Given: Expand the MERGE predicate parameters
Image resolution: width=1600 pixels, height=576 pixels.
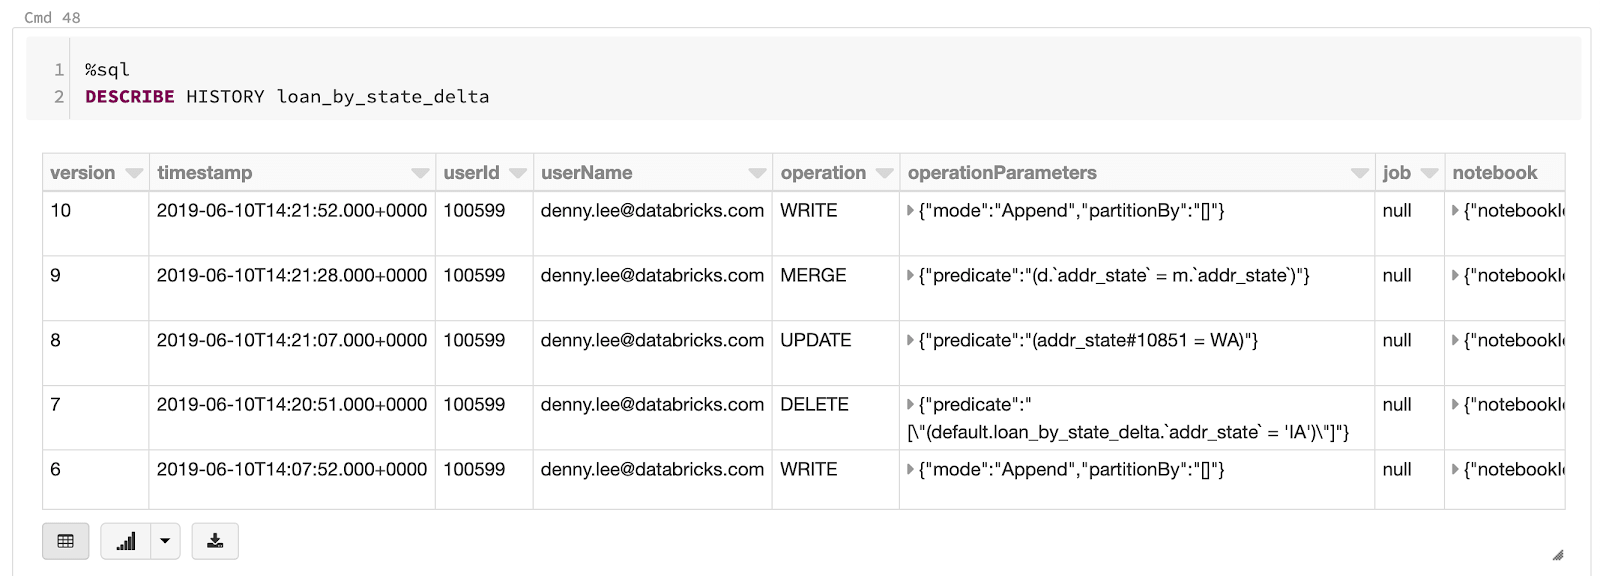Looking at the screenshot, I should [910, 275].
